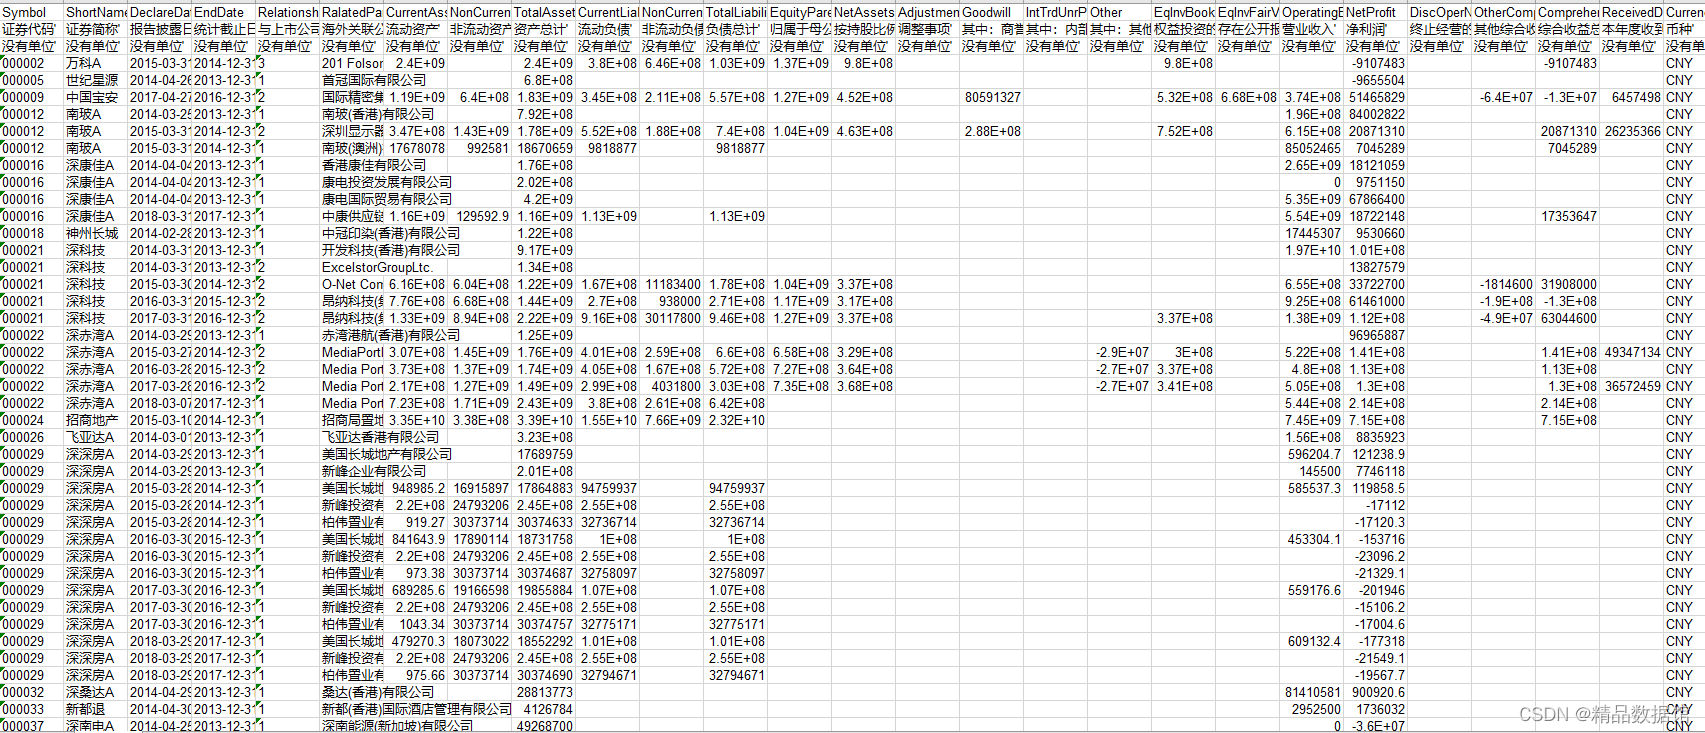Select symbol cell 000009
Screen dimensions: 1705x733
pyautogui.click(x=32, y=97)
